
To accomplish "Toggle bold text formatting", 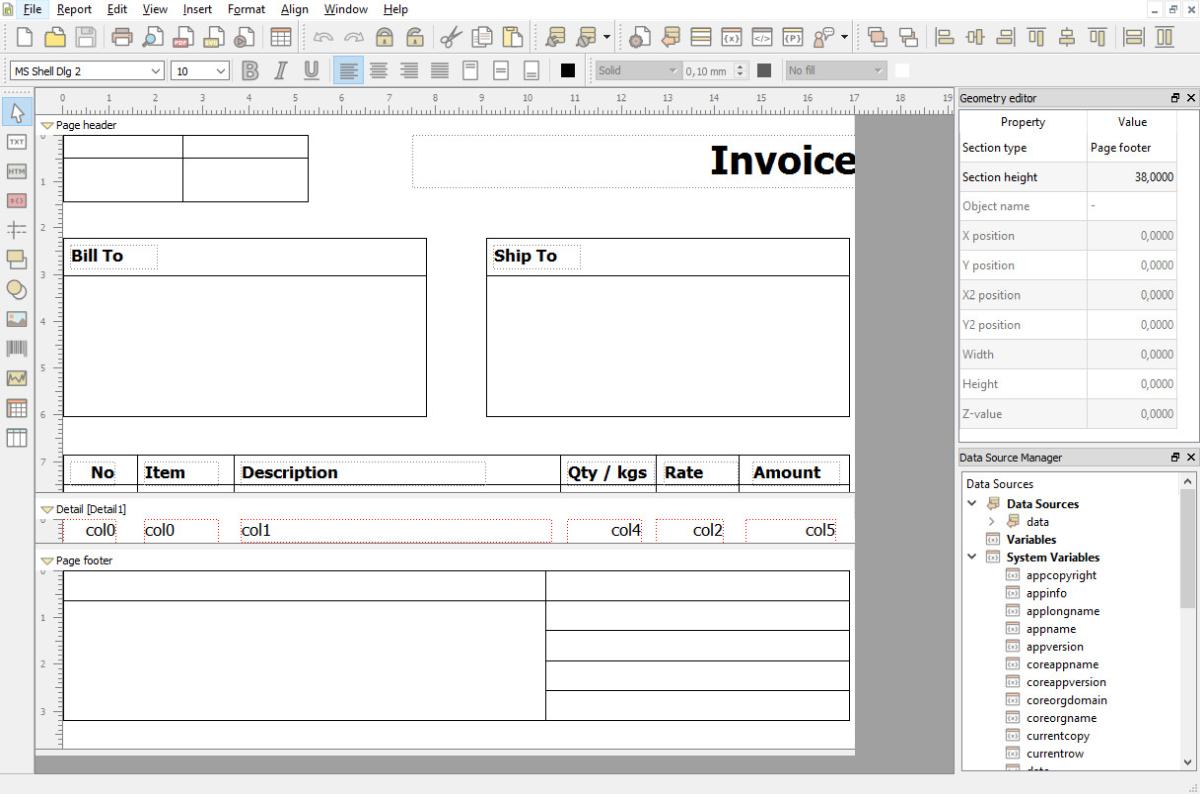I will (x=250, y=70).
